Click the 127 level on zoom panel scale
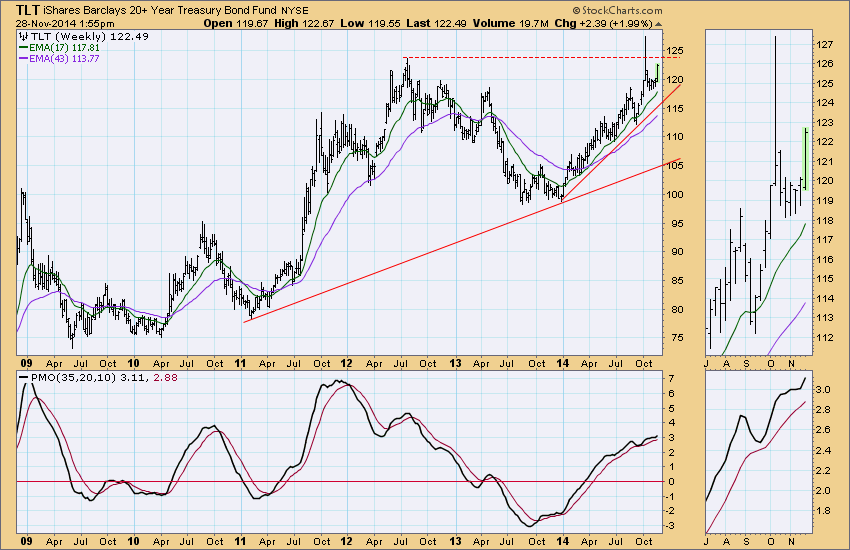The width and height of the screenshot is (850, 550). (826, 45)
